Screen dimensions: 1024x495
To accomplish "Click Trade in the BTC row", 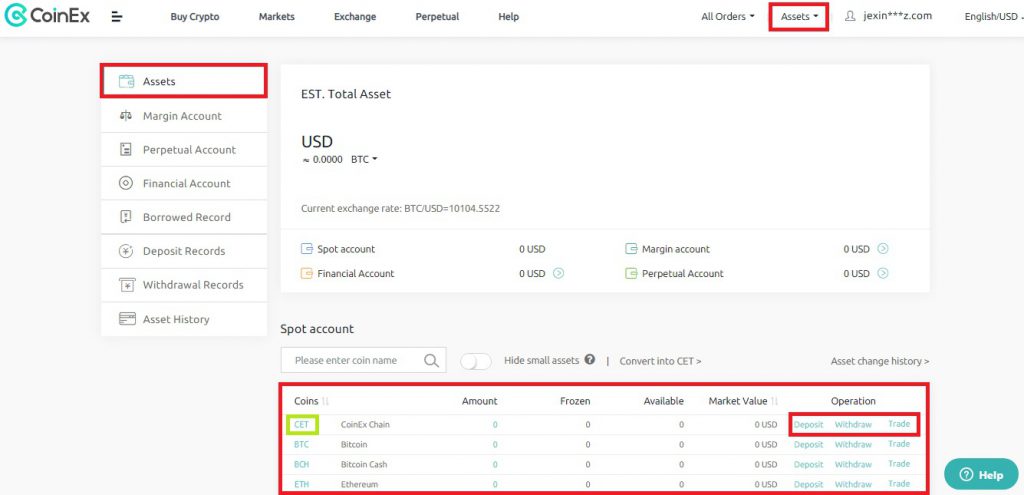I will (899, 444).
